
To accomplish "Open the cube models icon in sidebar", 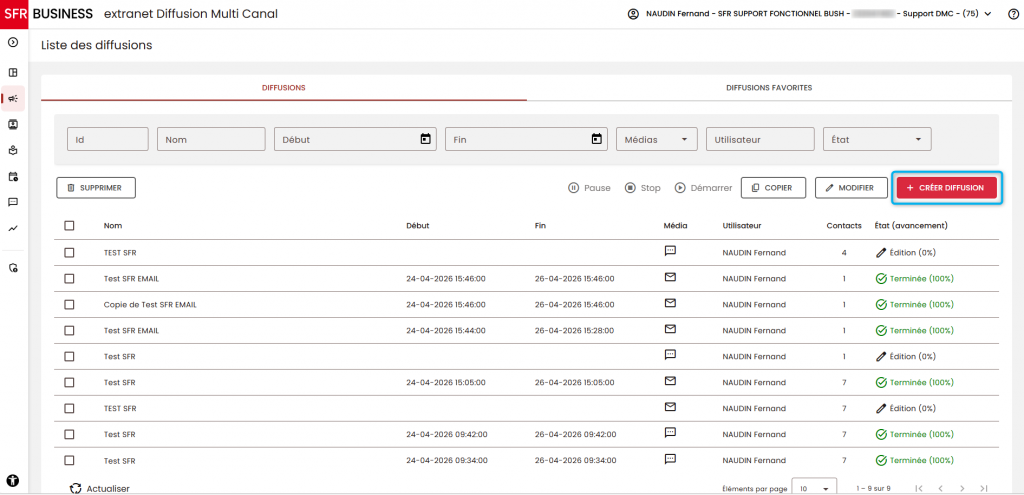I will [13, 150].
